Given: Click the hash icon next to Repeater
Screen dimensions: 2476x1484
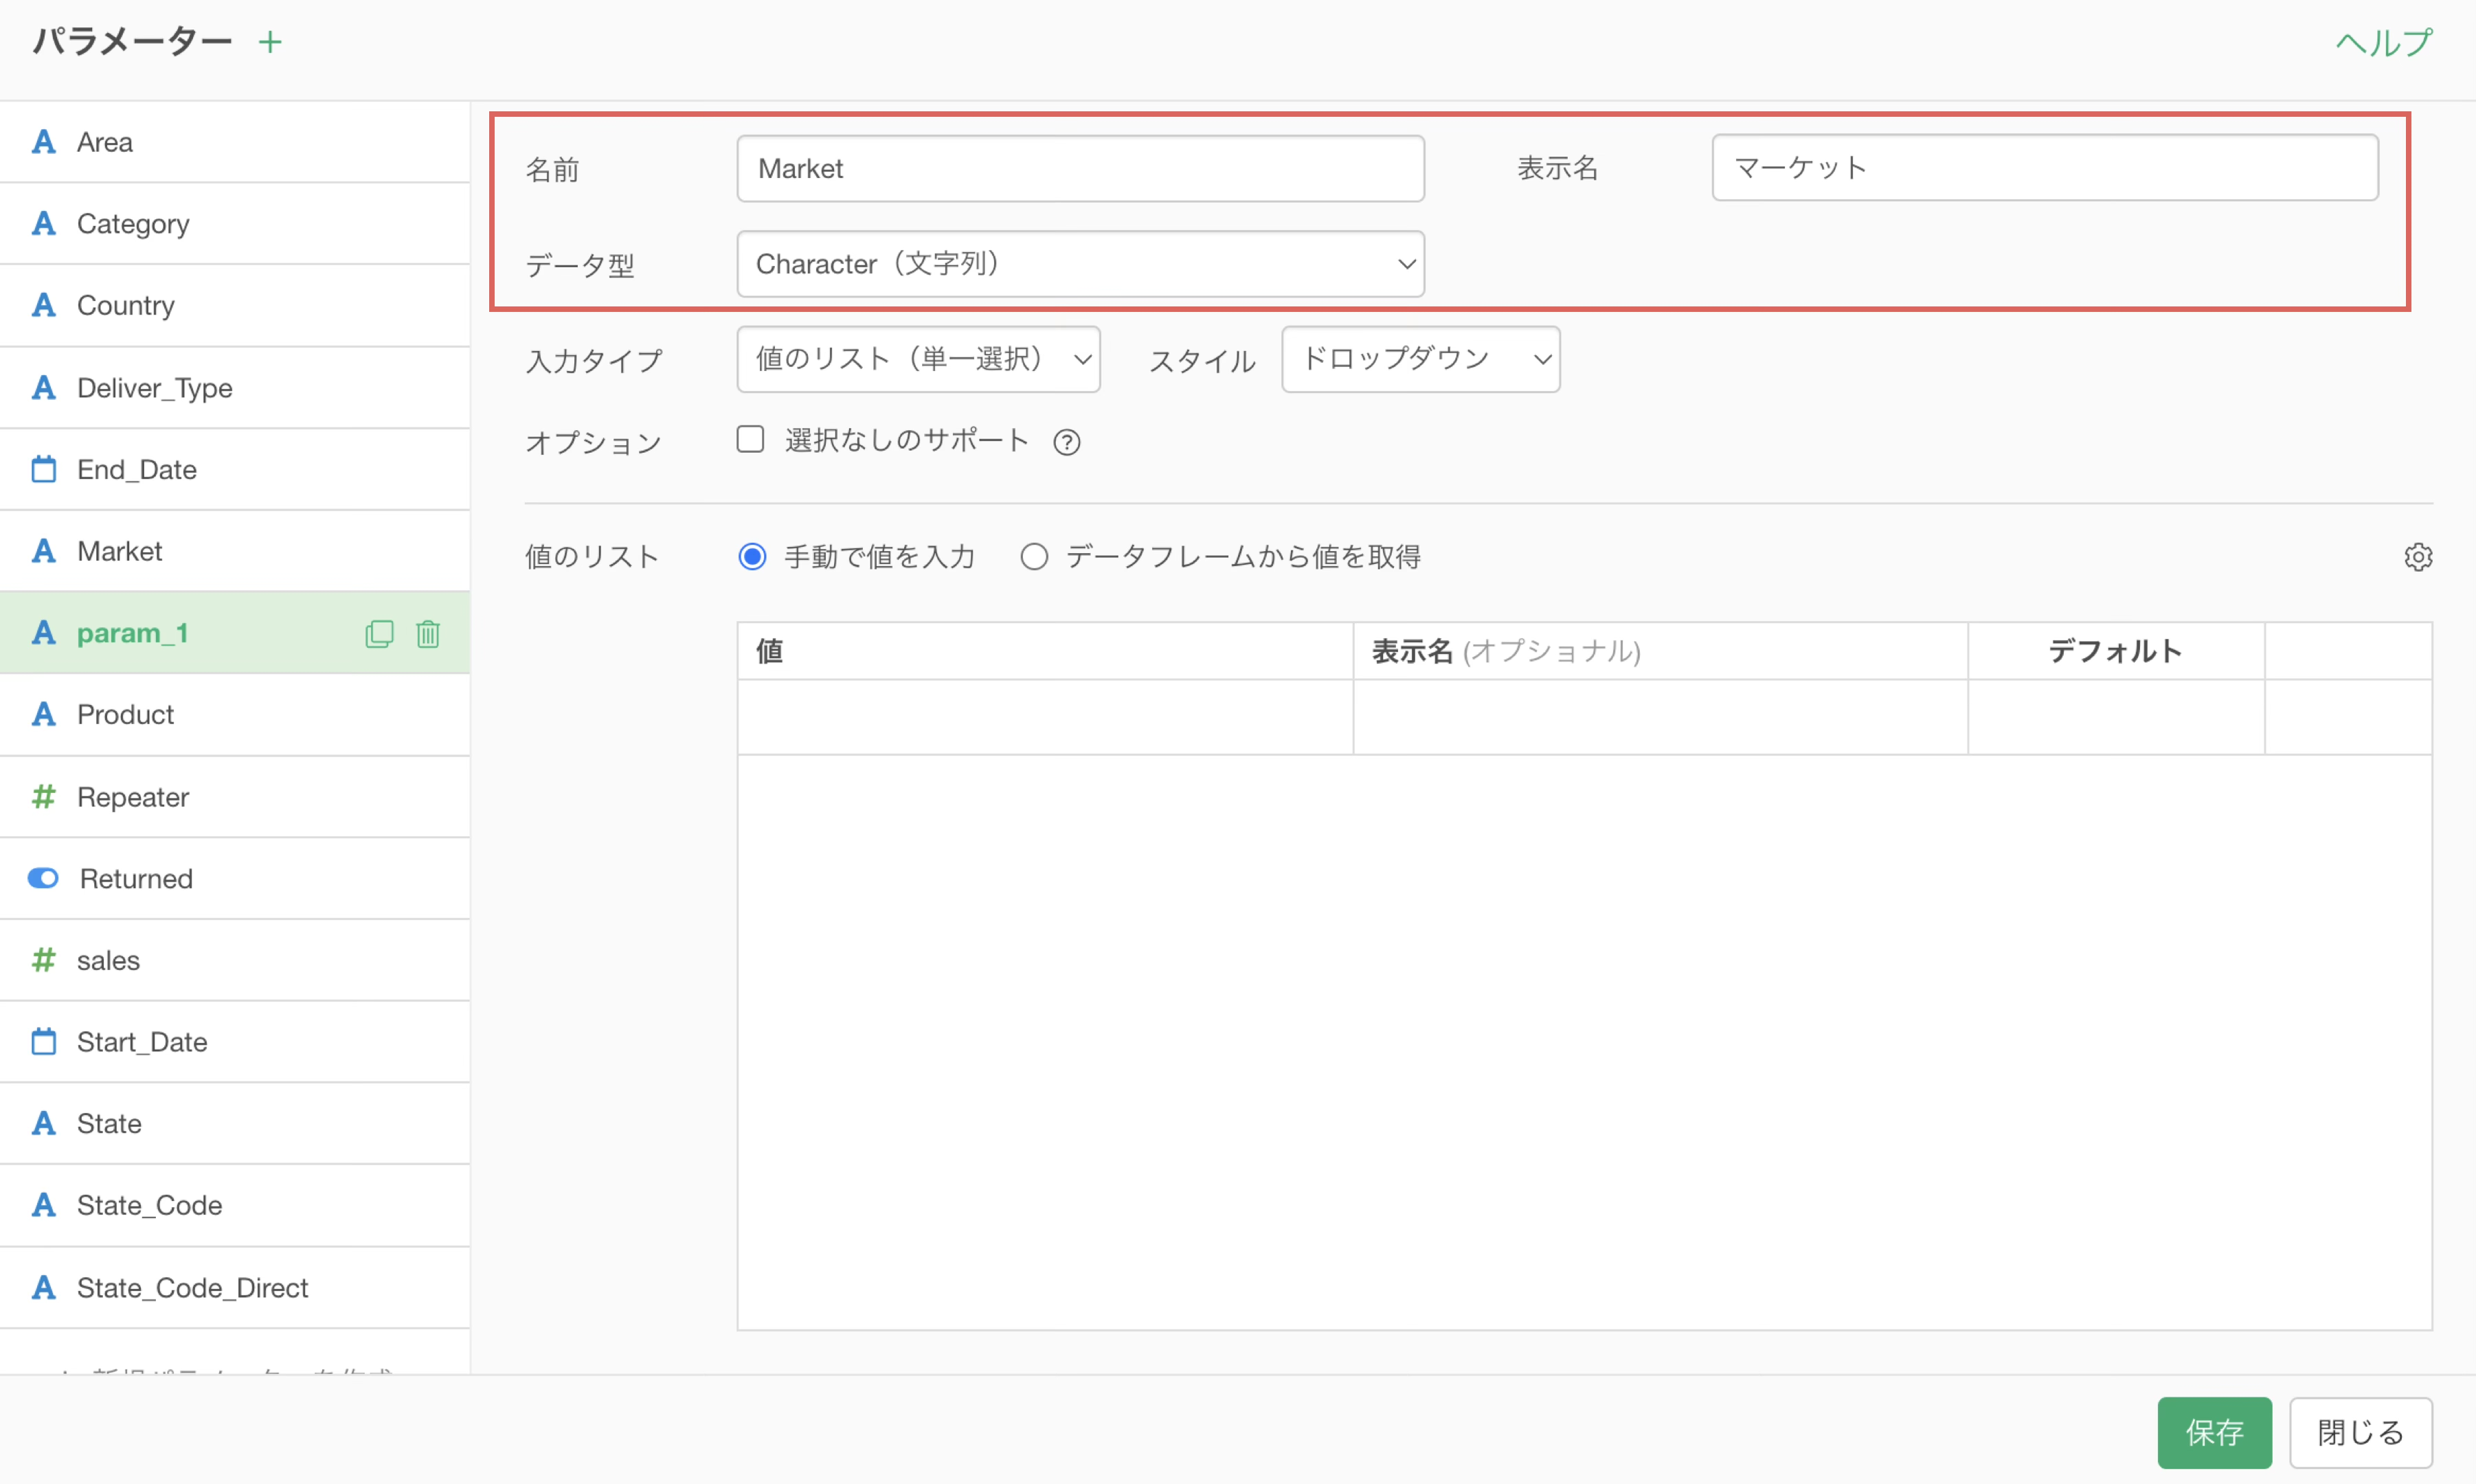Looking at the screenshot, I should (x=43, y=797).
